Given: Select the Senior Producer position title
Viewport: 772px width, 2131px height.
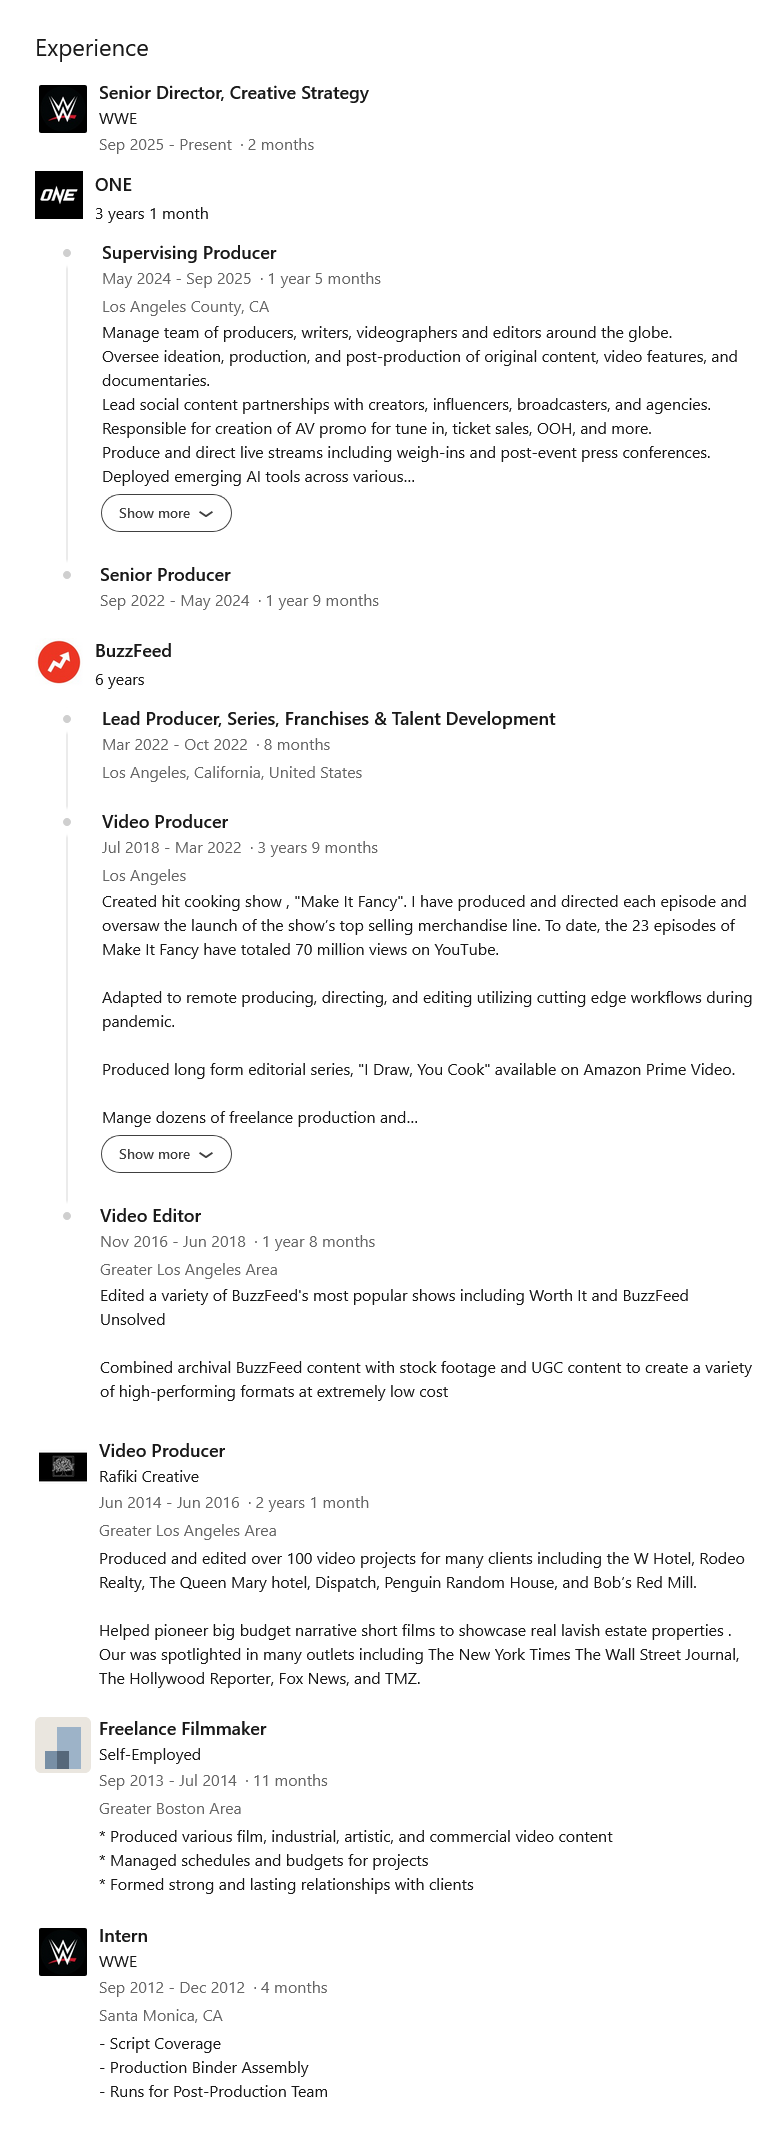Looking at the screenshot, I should click(x=165, y=575).
